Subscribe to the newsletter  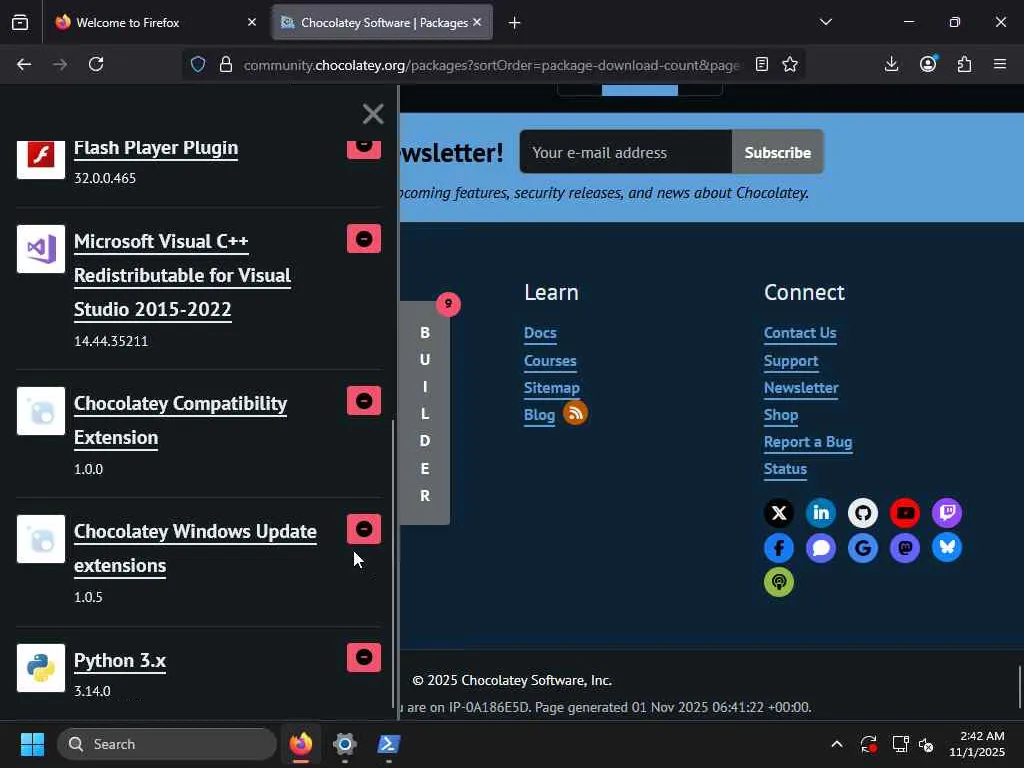pyautogui.click(x=777, y=152)
